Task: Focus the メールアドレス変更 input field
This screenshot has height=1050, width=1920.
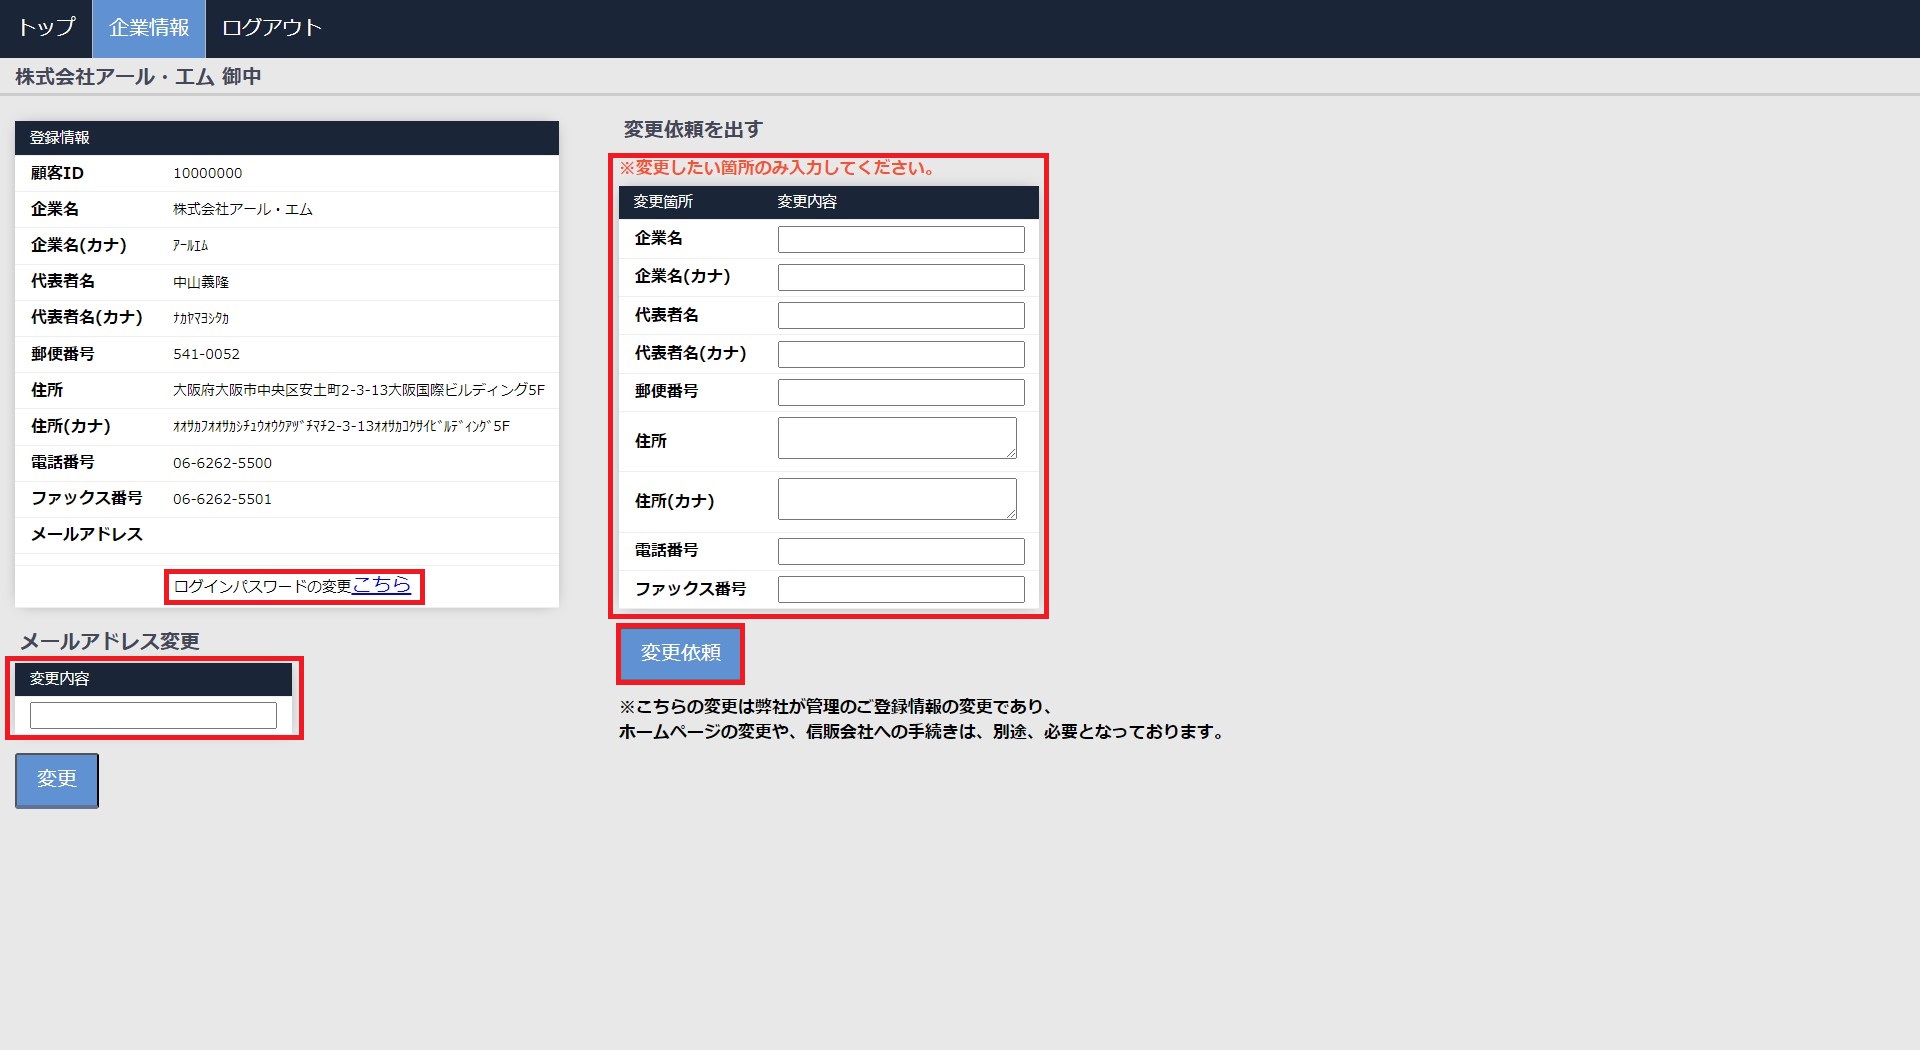Action: (153, 715)
